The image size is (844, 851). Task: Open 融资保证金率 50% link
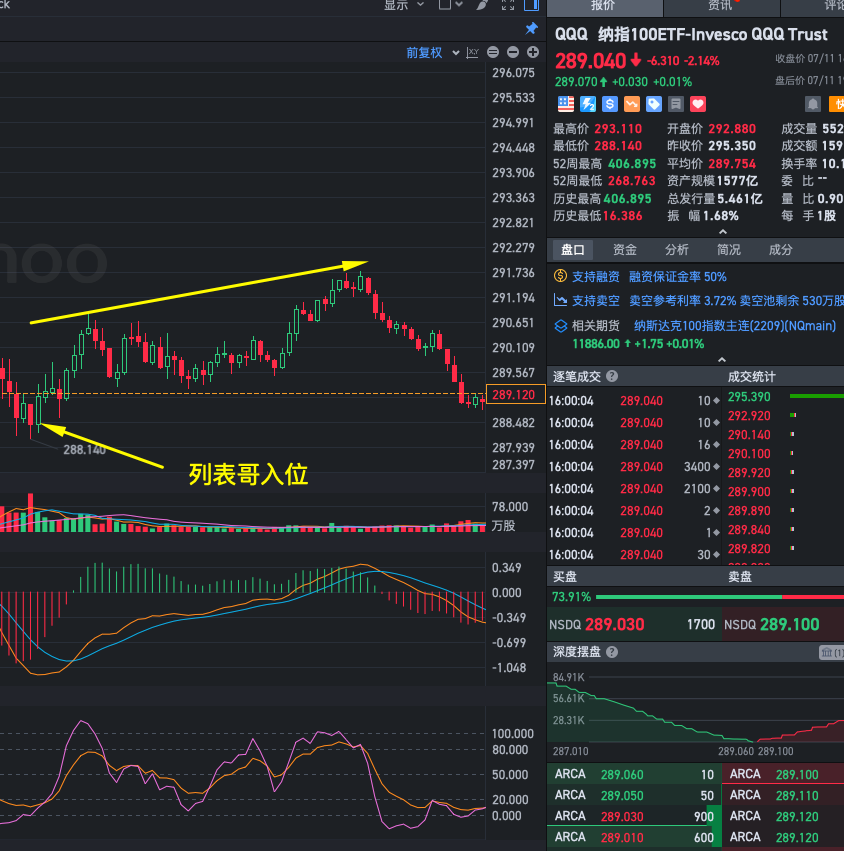click(677, 277)
